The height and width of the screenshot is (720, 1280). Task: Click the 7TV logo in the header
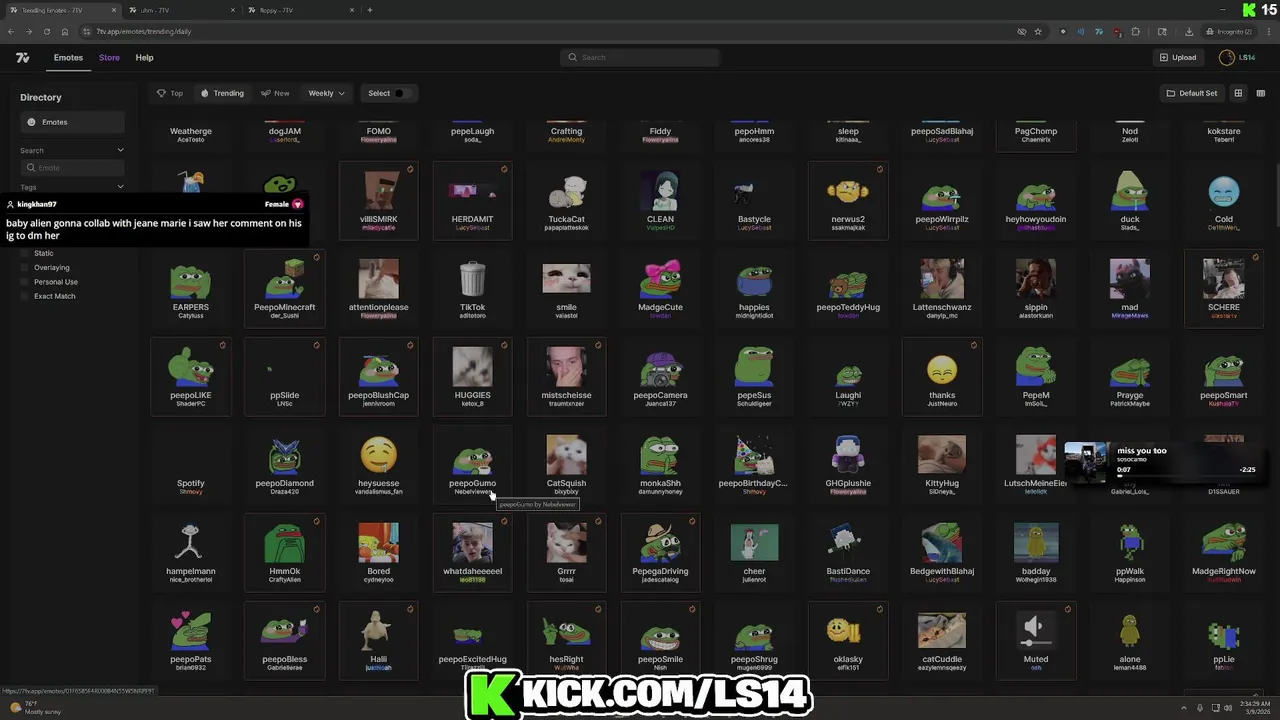[22, 58]
